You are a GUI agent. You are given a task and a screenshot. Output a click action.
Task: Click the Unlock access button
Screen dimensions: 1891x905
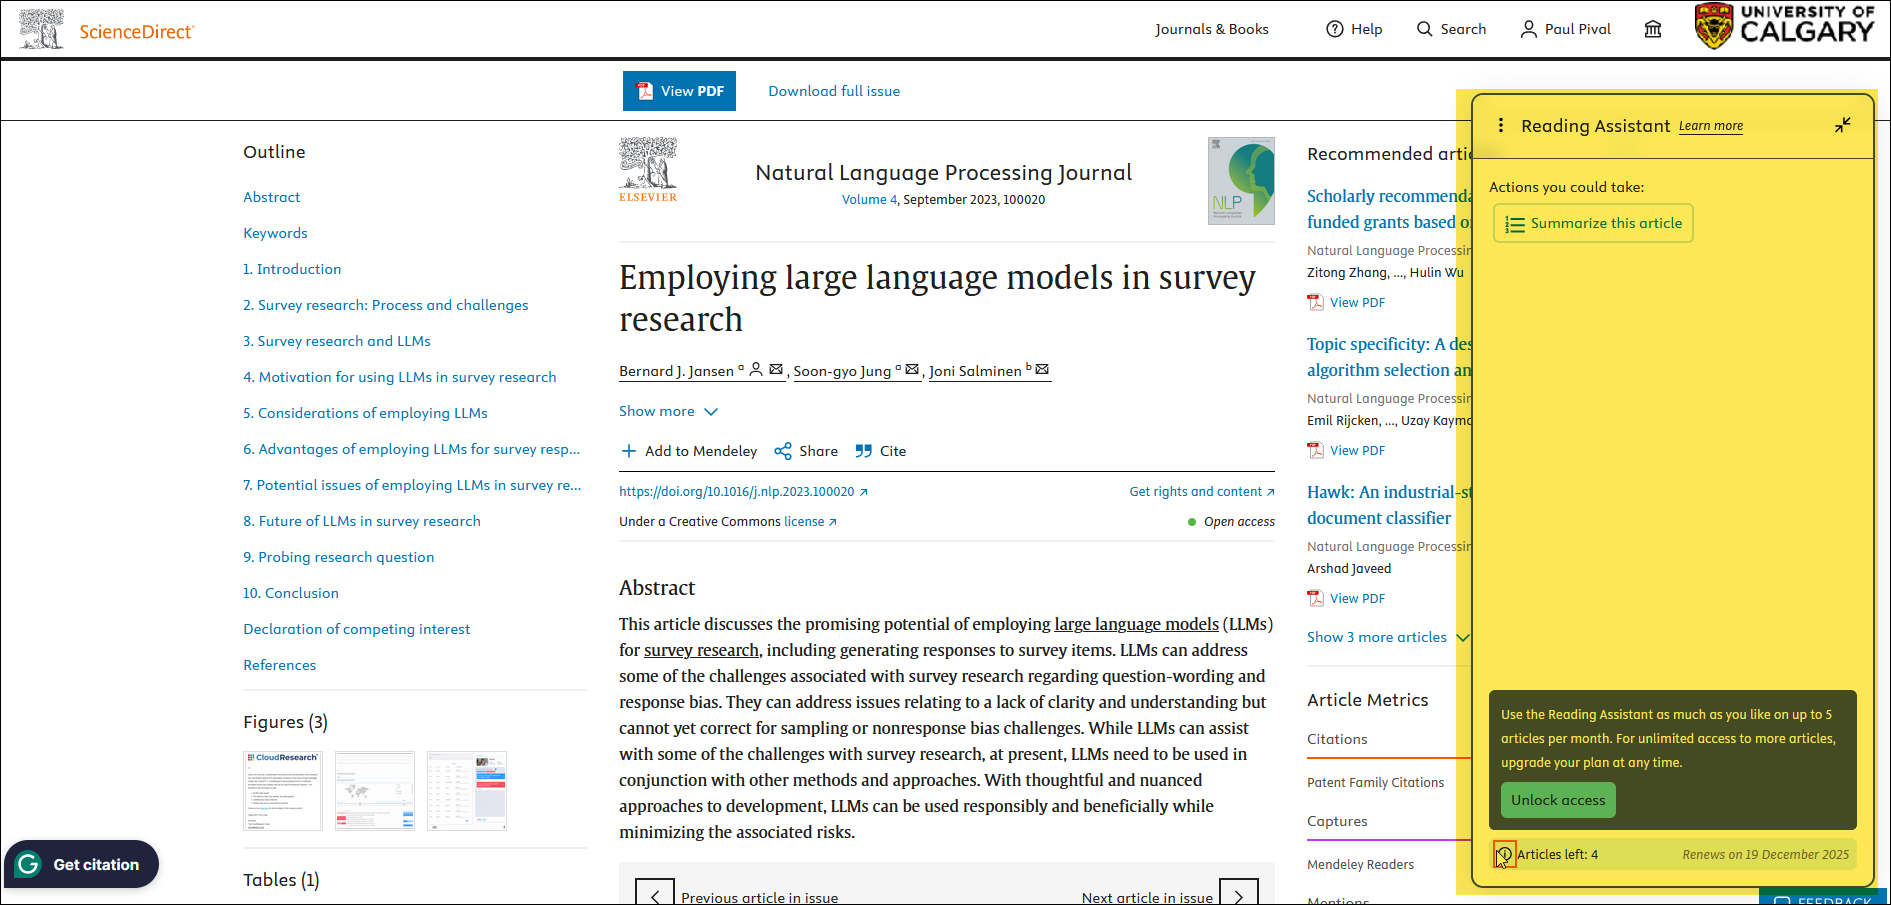[x=1557, y=799]
